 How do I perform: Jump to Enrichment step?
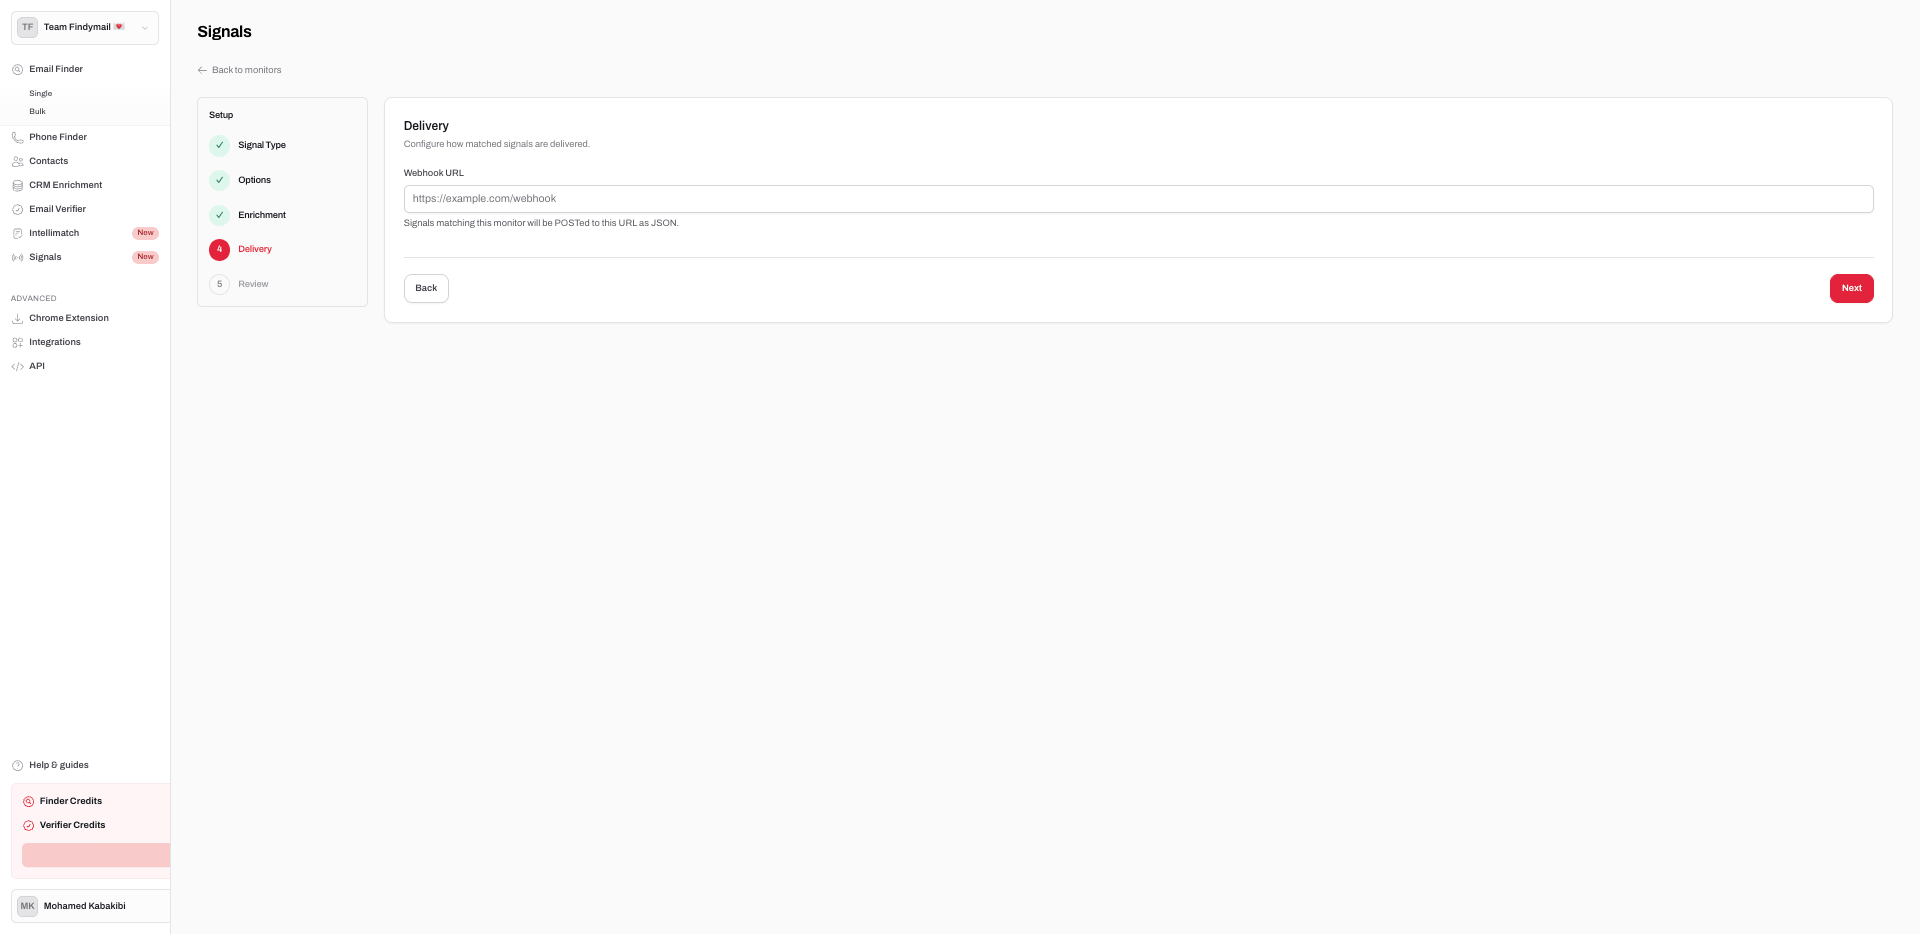(x=262, y=215)
